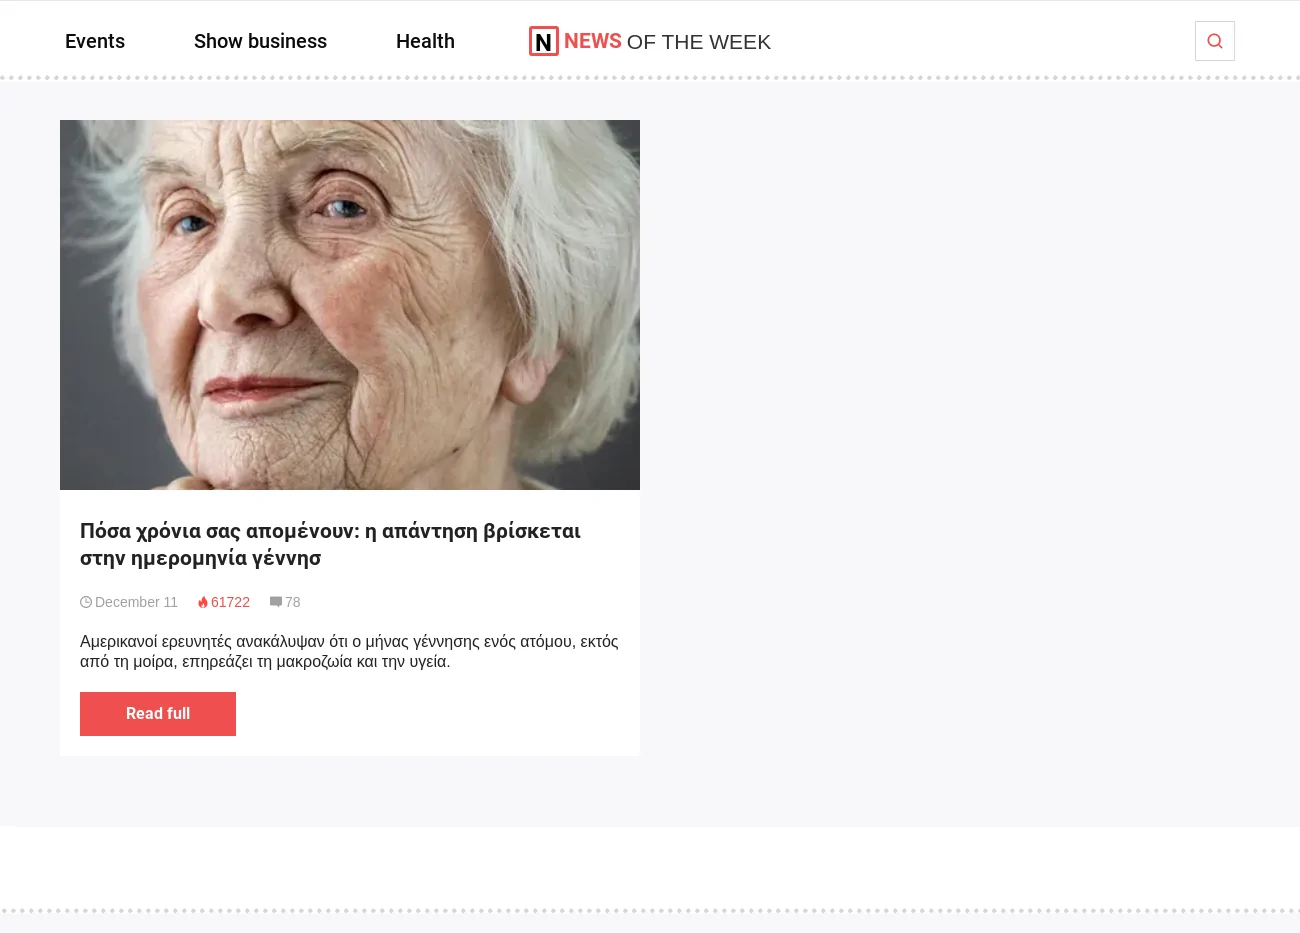Open the search magnifier icon
Viewport: 1300px width, 933px height.
point(1215,41)
